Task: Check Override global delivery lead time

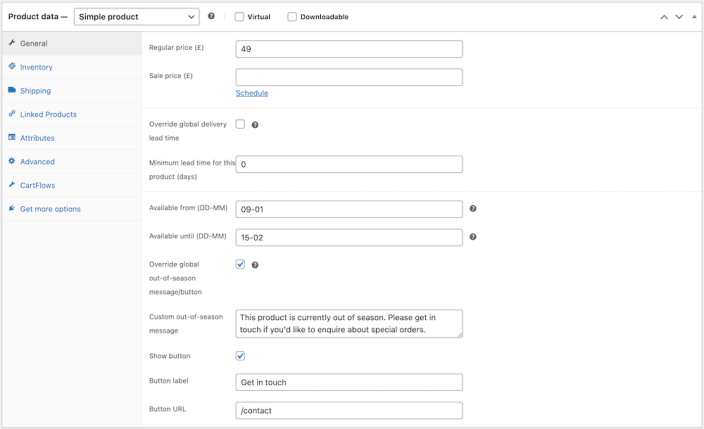Action: 240,124
